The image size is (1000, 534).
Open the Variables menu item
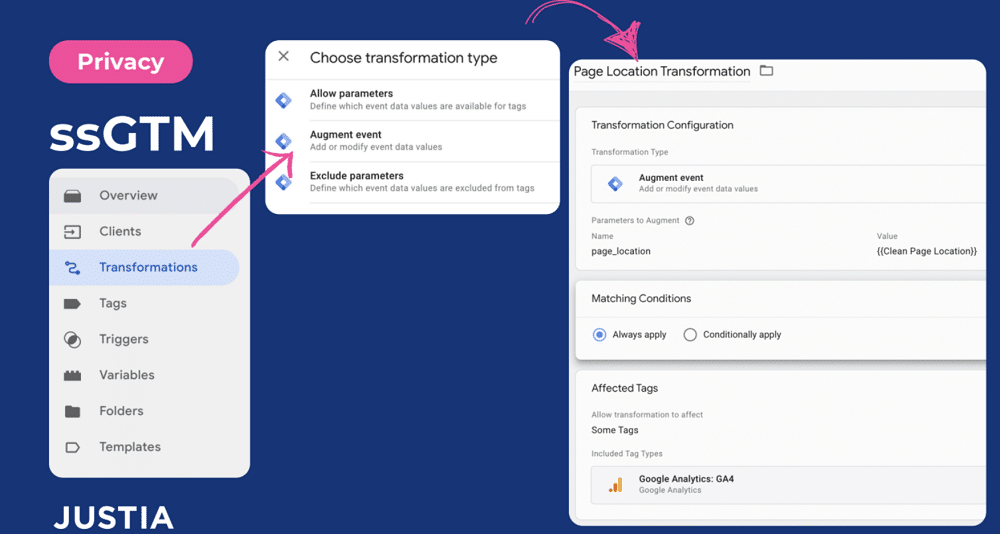click(144, 375)
